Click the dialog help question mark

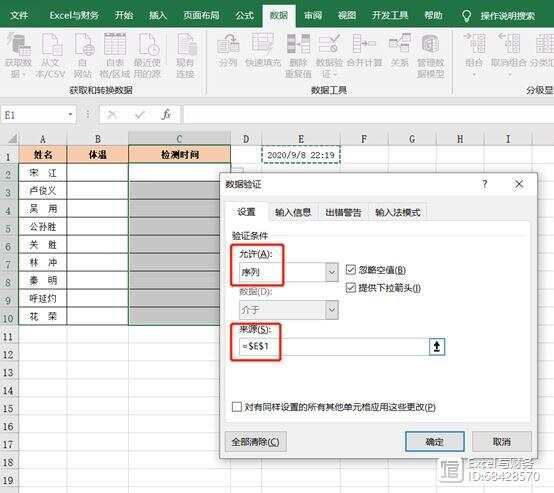tap(485, 184)
